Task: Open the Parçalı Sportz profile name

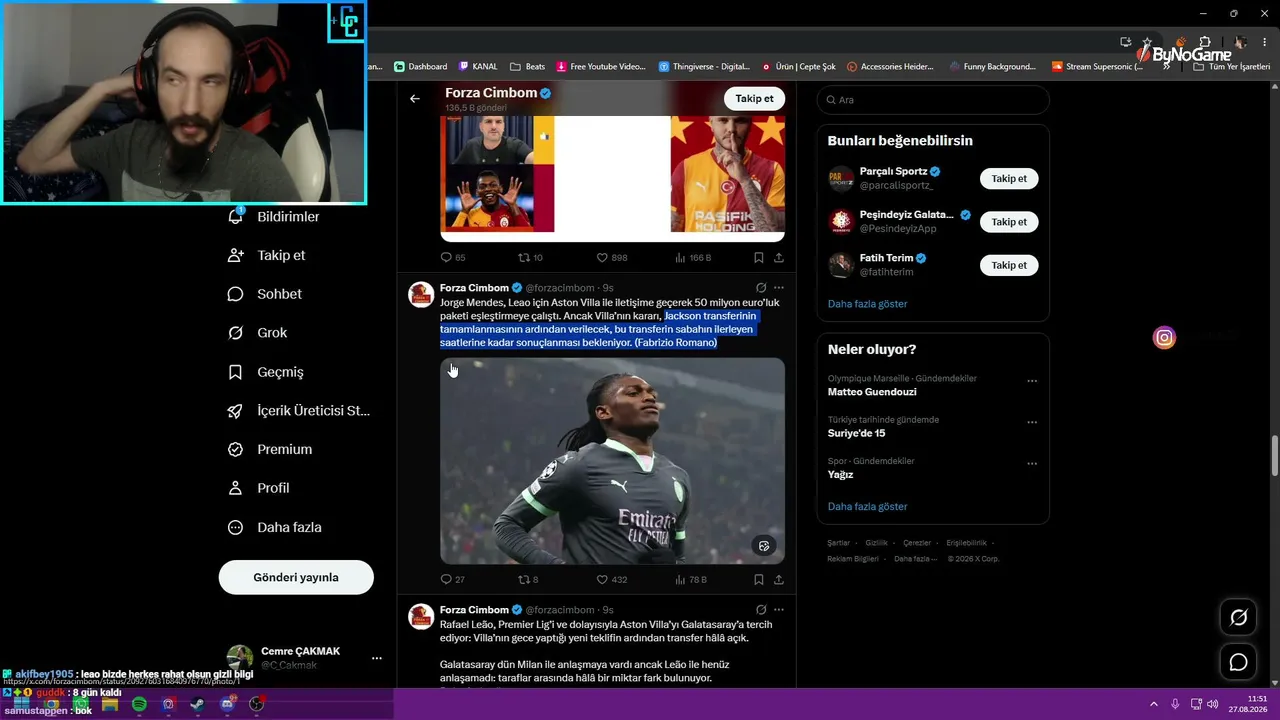Action: click(893, 172)
